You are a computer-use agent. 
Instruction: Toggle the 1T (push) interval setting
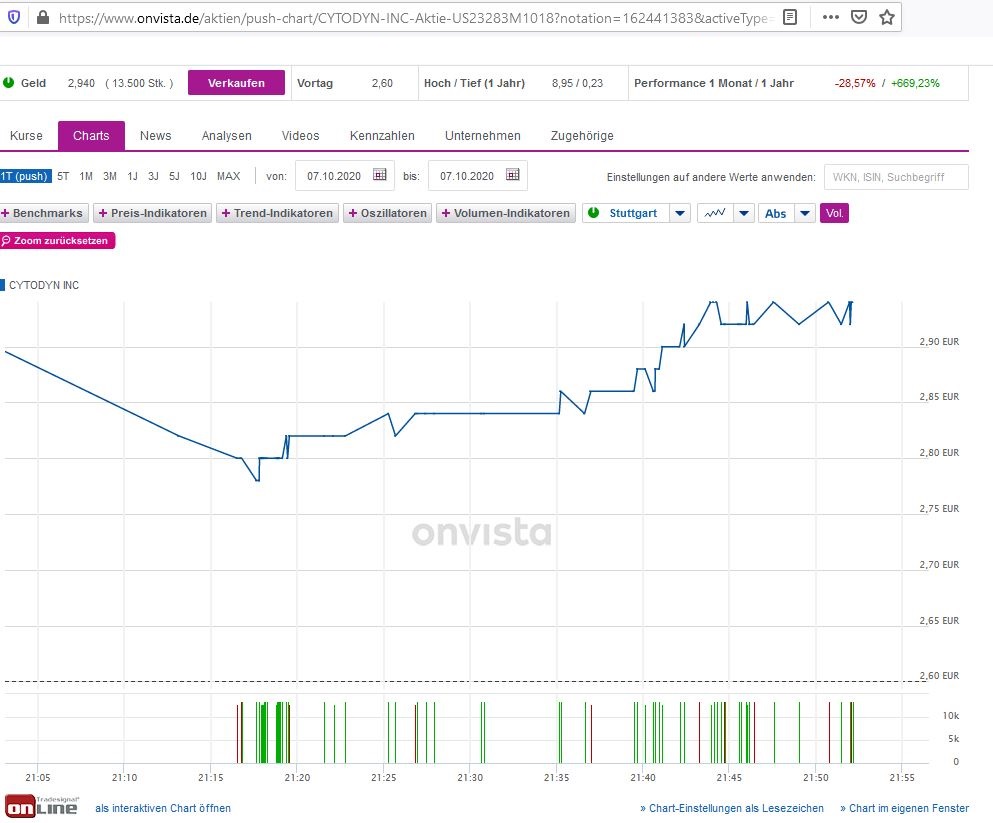[25, 175]
